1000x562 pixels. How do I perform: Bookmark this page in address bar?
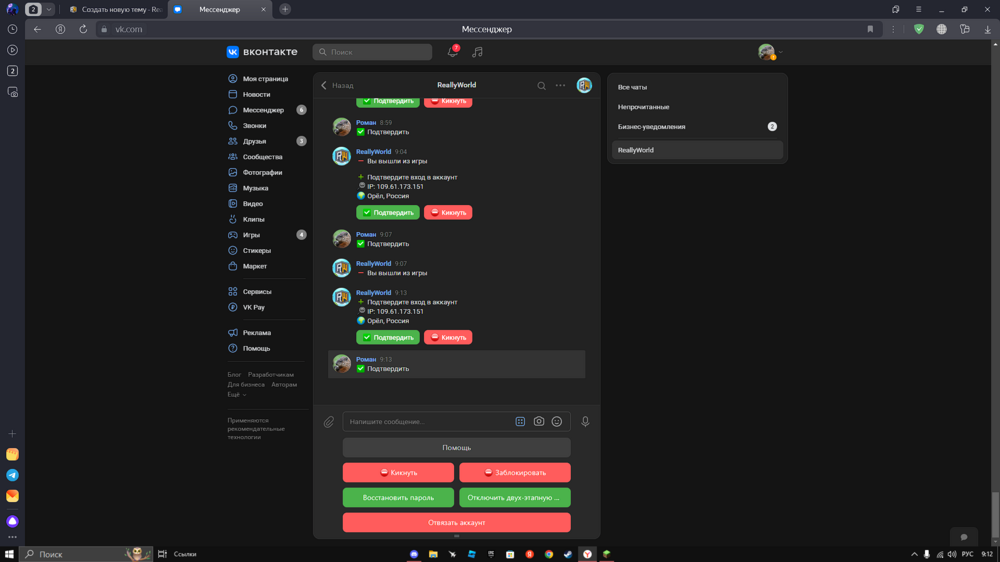[x=870, y=29]
